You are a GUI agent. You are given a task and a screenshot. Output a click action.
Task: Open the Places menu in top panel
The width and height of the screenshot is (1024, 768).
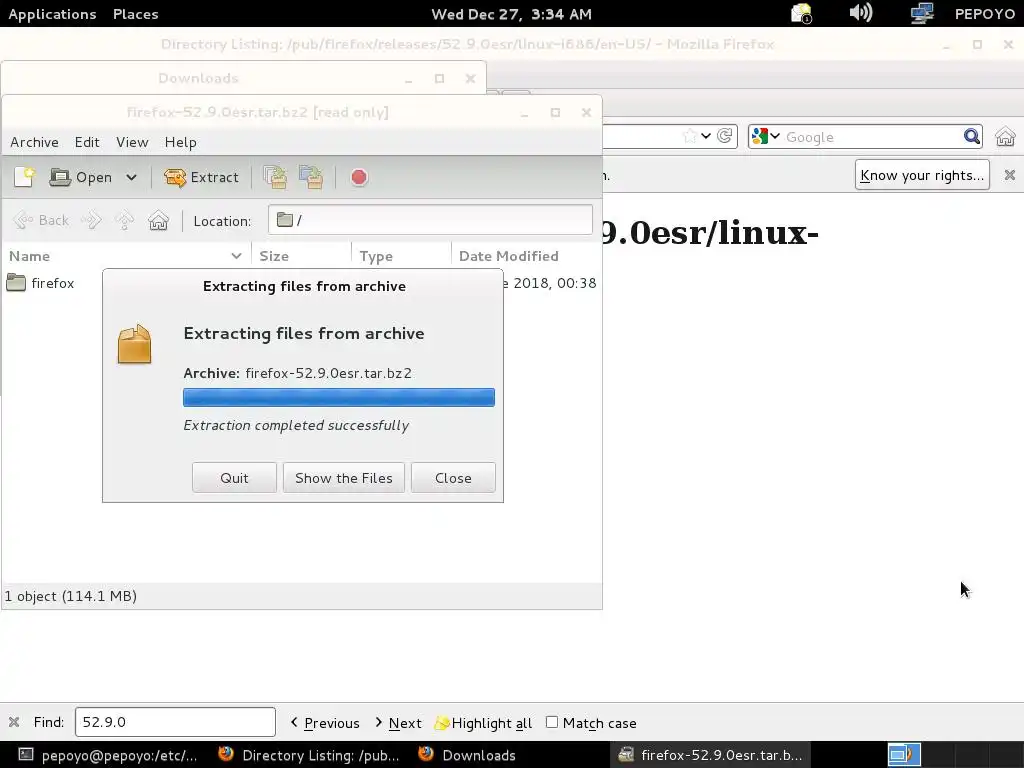pos(136,14)
